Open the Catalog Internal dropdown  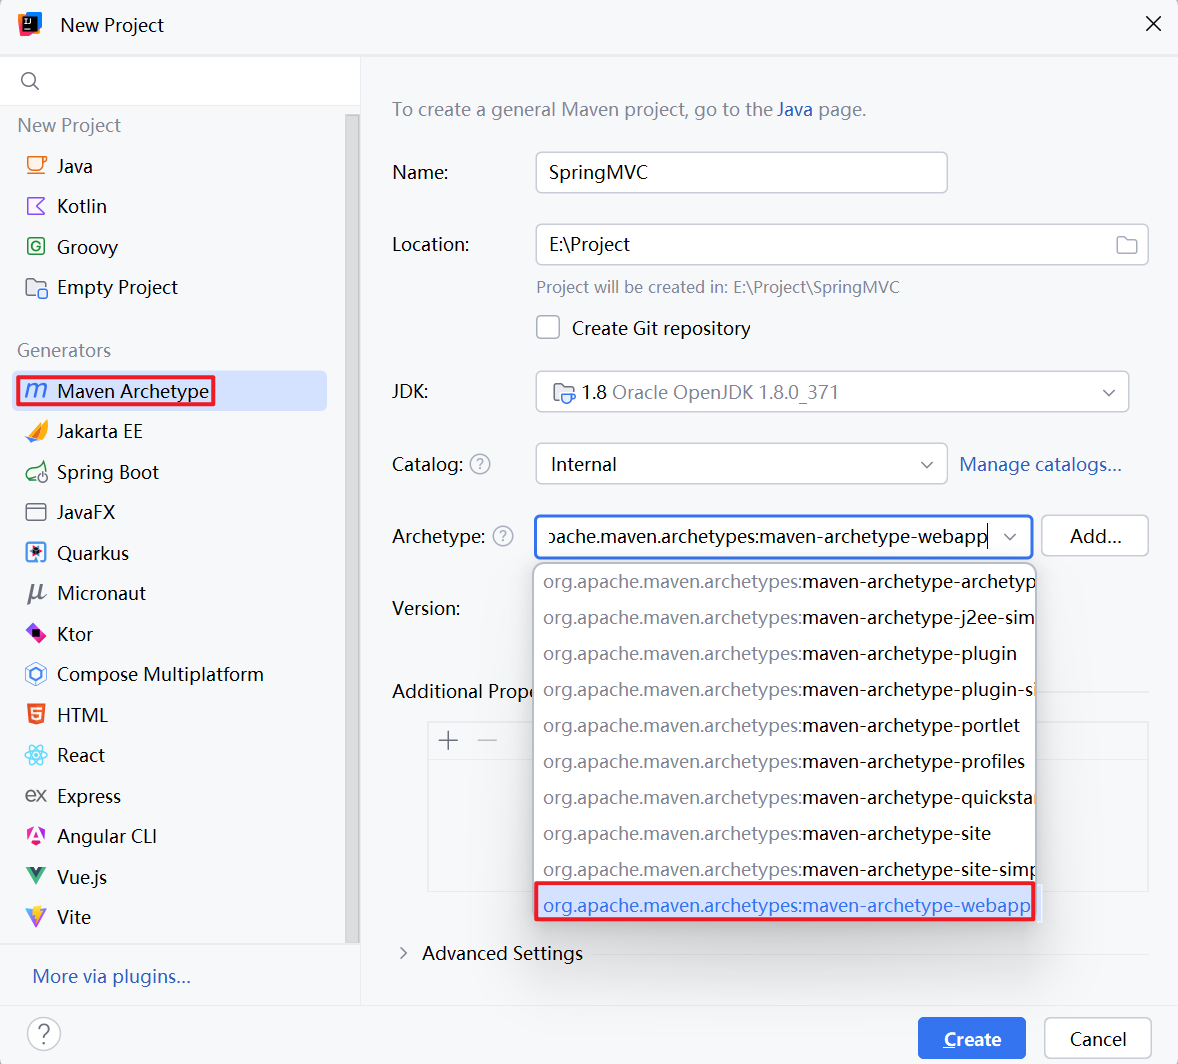741,464
